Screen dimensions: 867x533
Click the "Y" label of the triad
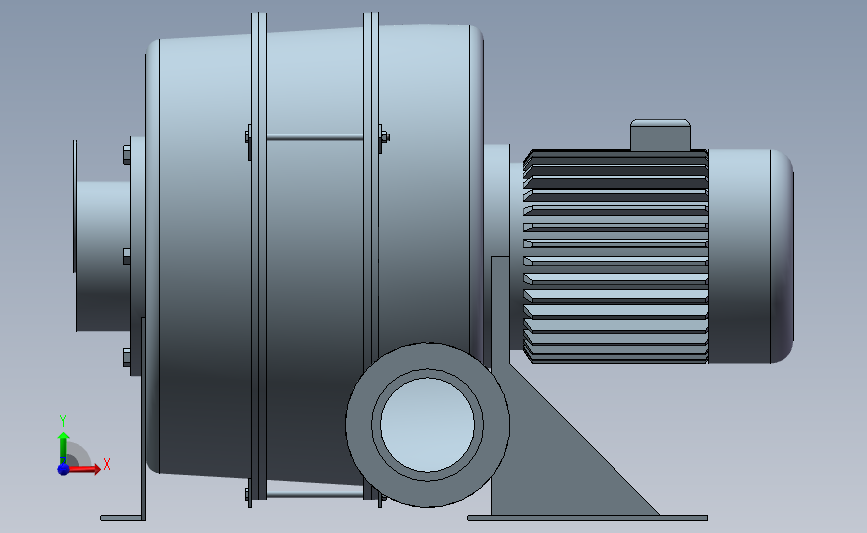pos(63,421)
